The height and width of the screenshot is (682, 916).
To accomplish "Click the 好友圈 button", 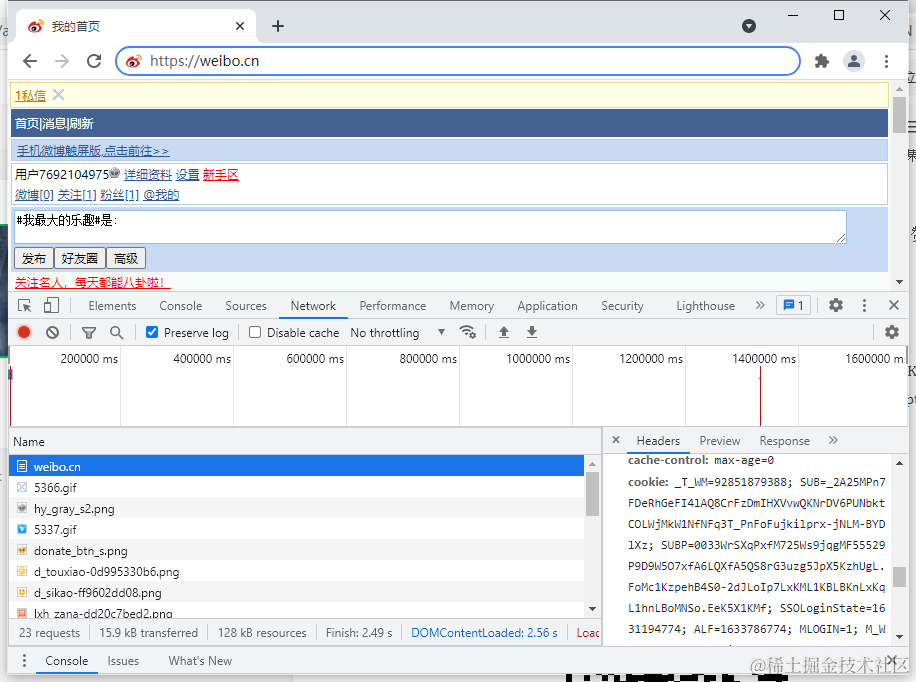I will point(80,258).
